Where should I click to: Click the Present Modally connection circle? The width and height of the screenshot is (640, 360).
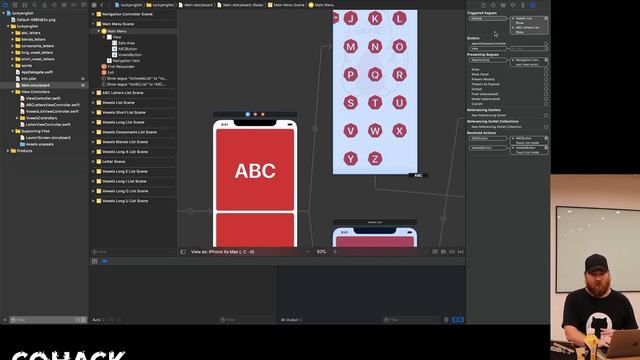(546, 80)
